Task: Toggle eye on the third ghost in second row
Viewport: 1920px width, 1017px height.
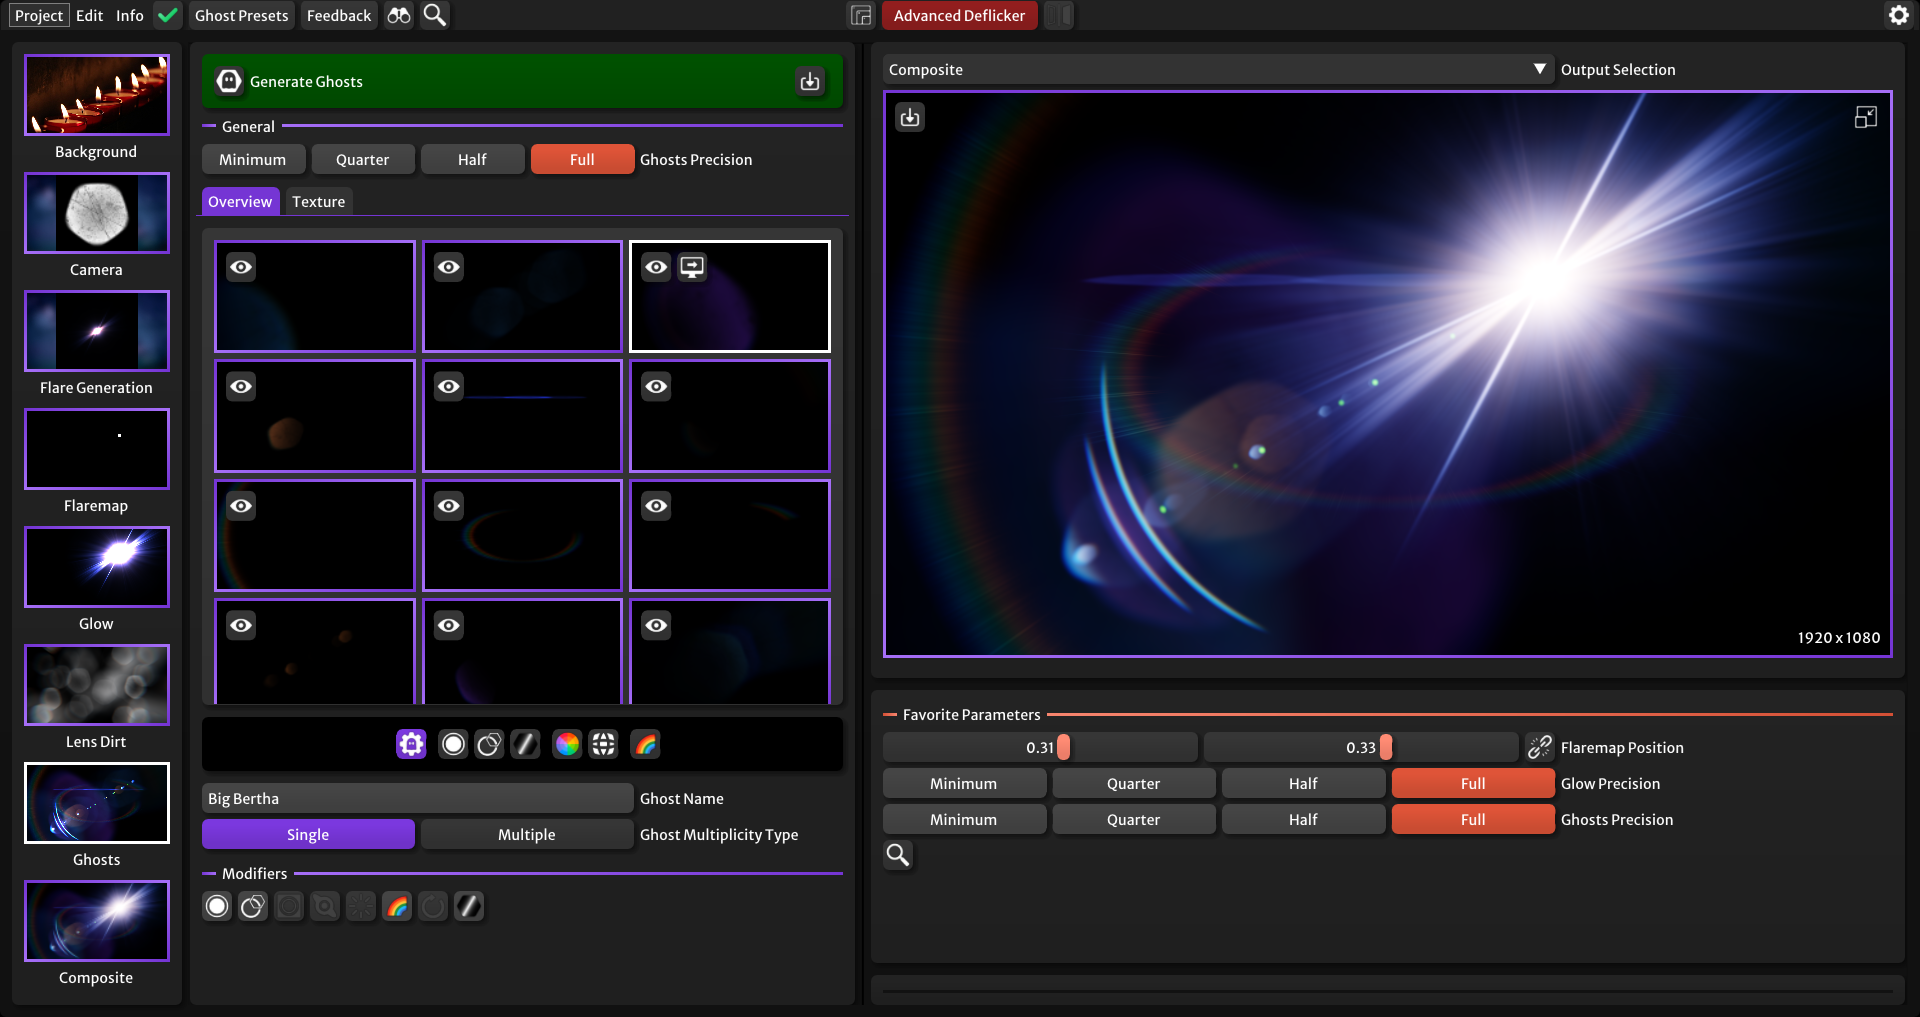Action: click(656, 386)
